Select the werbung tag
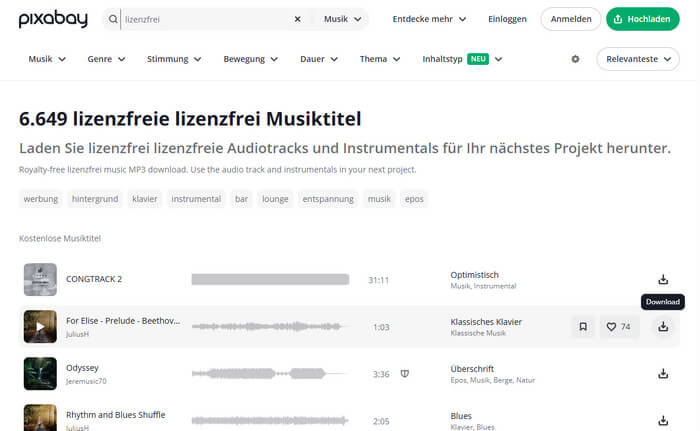Image resolution: width=700 pixels, height=431 pixels. 41,199
